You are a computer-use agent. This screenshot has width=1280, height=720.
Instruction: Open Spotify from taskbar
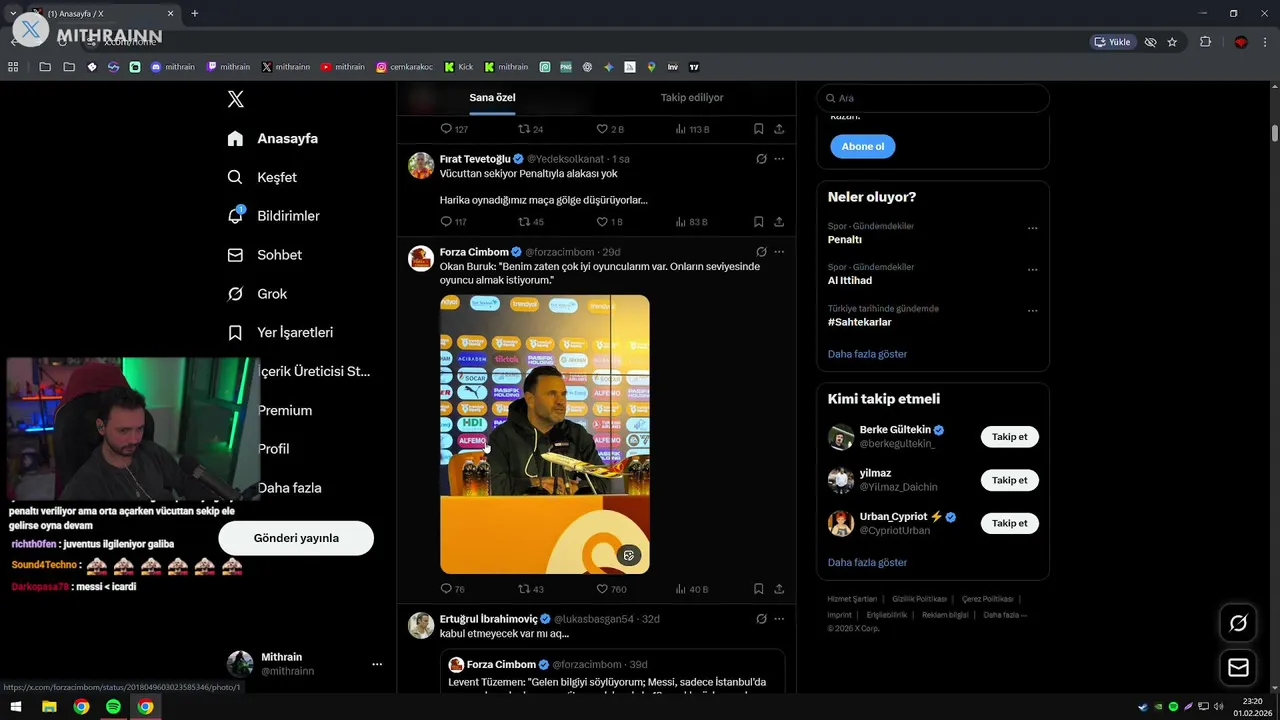pyautogui.click(x=113, y=707)
